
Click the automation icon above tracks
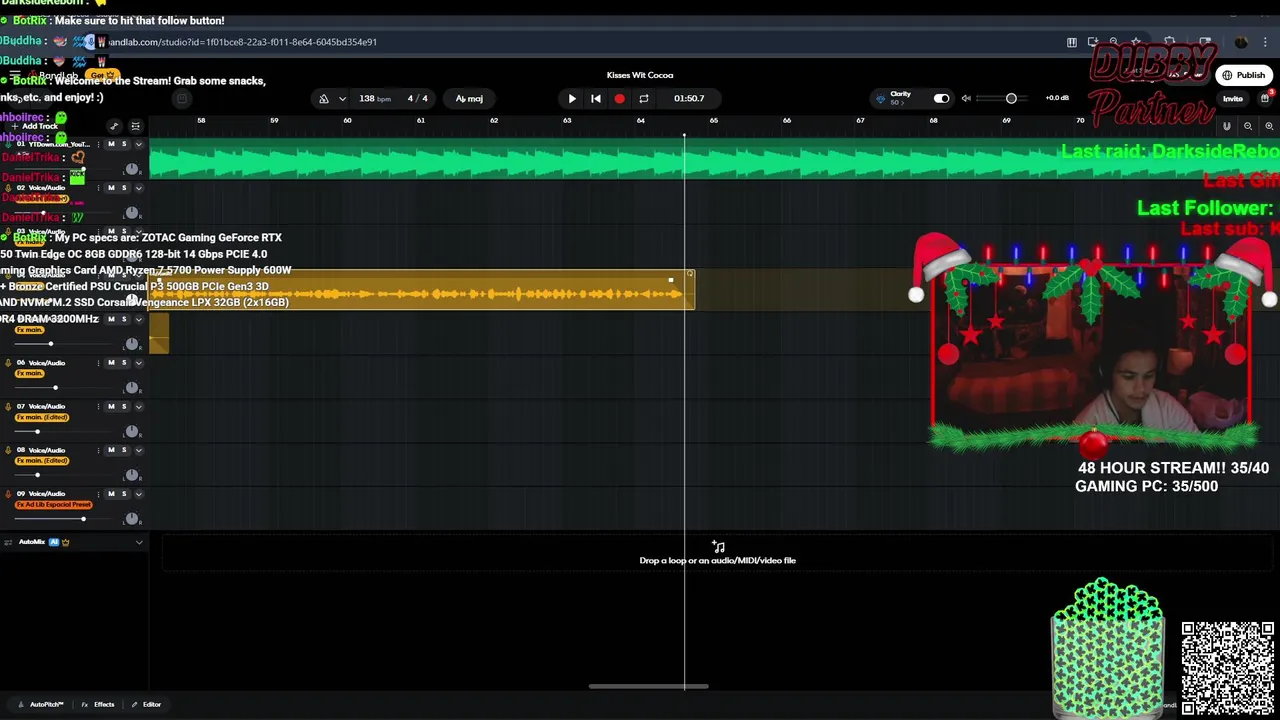coord(114,126)
